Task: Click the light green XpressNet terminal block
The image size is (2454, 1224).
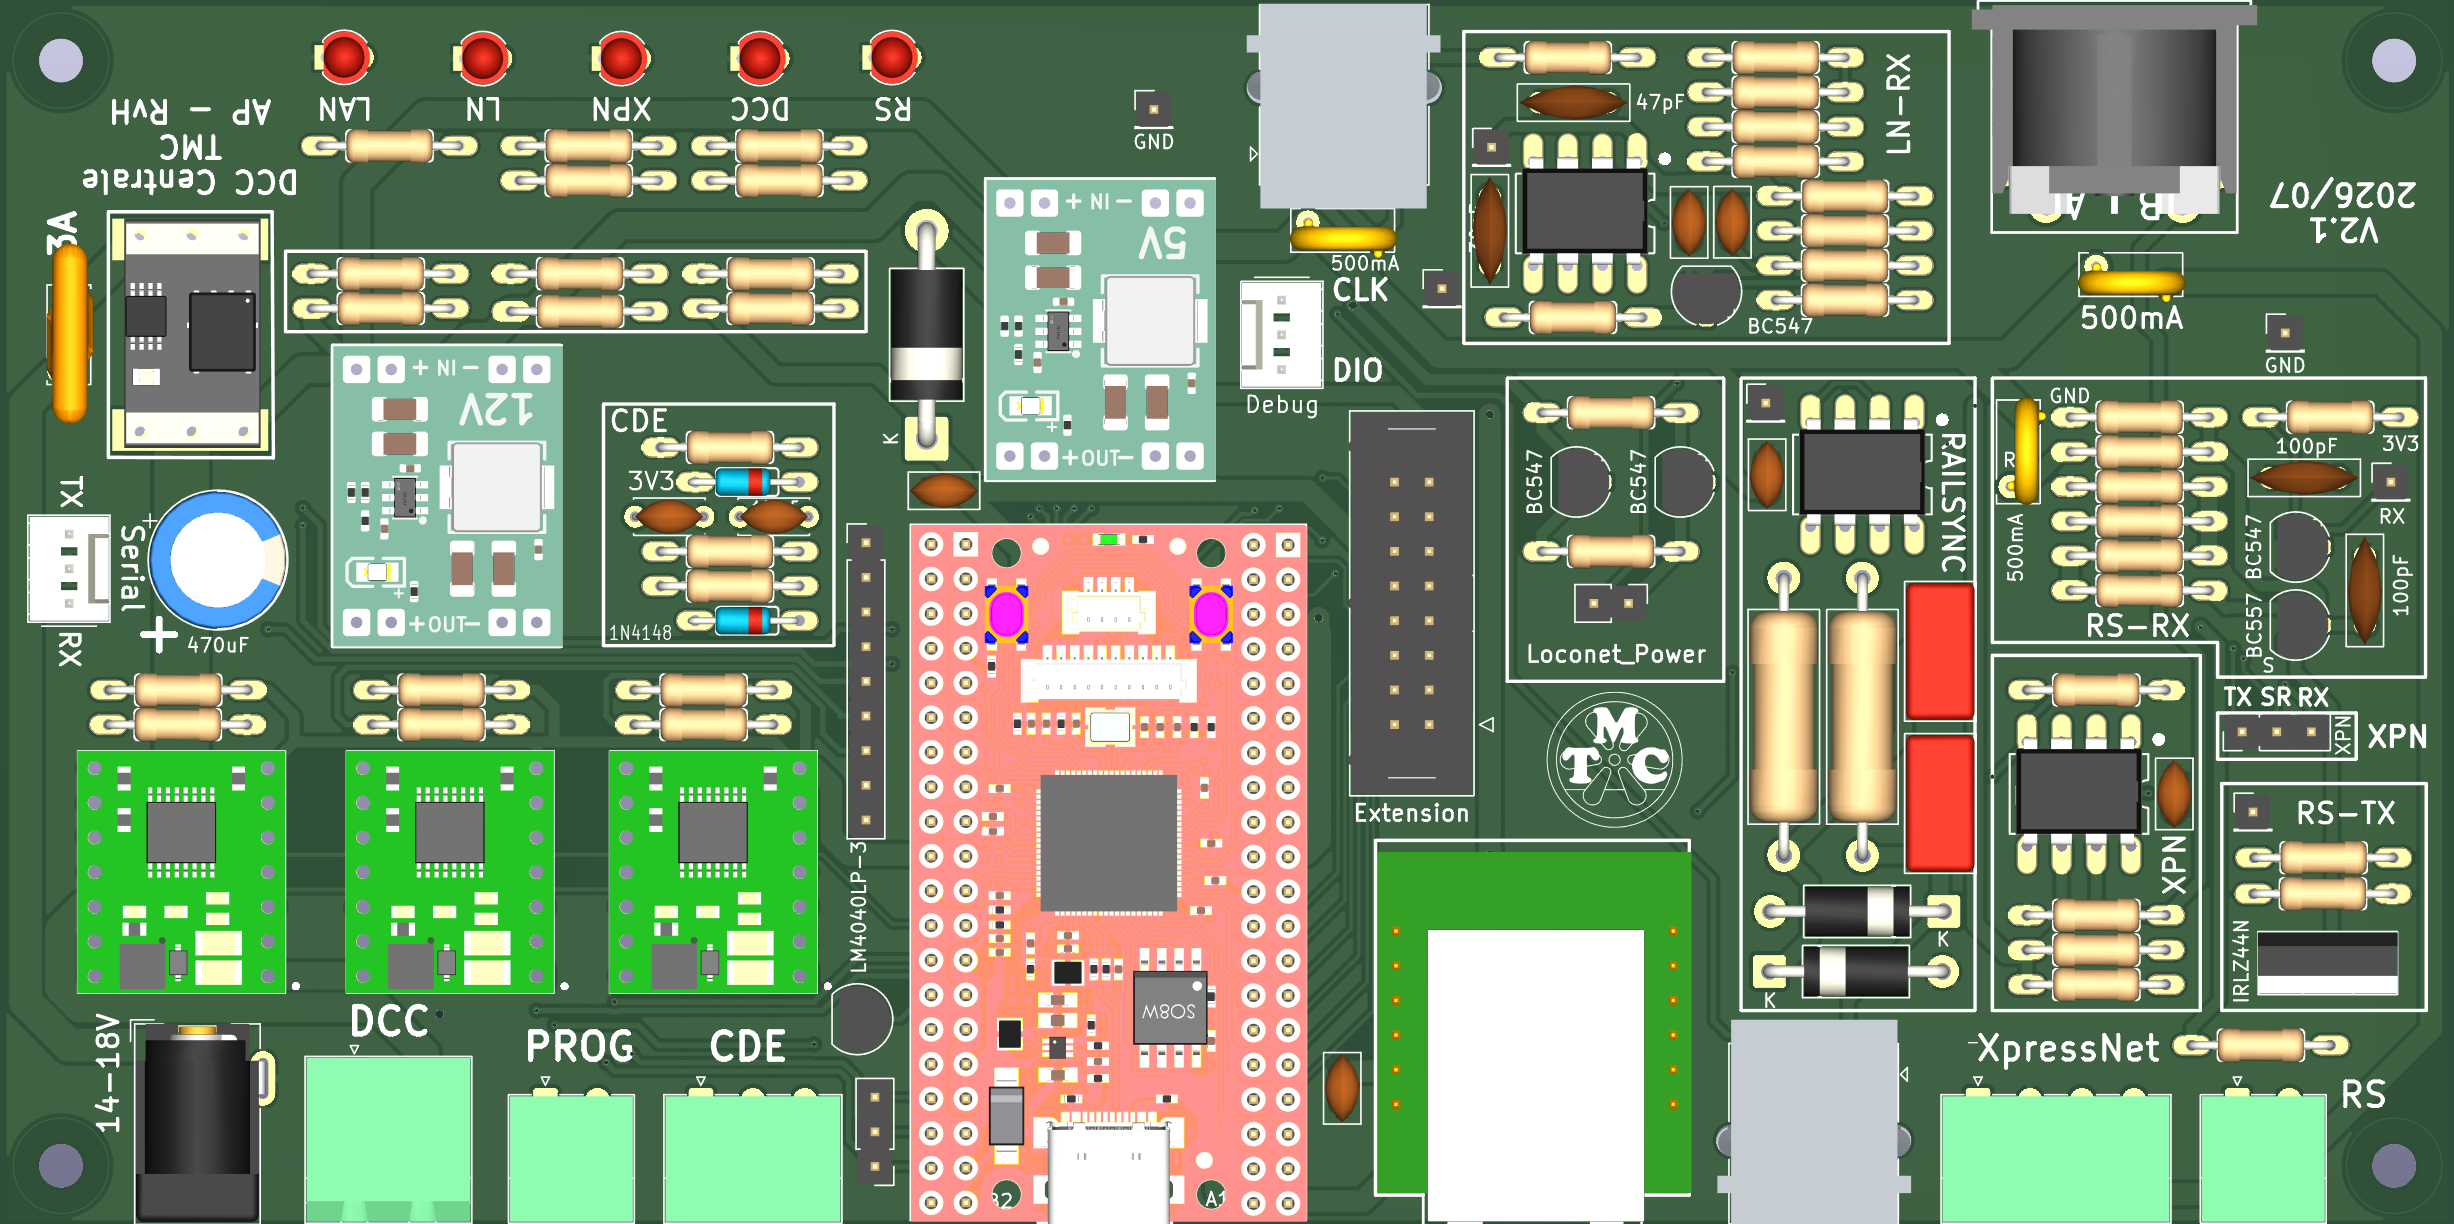Action: 2055,1158
